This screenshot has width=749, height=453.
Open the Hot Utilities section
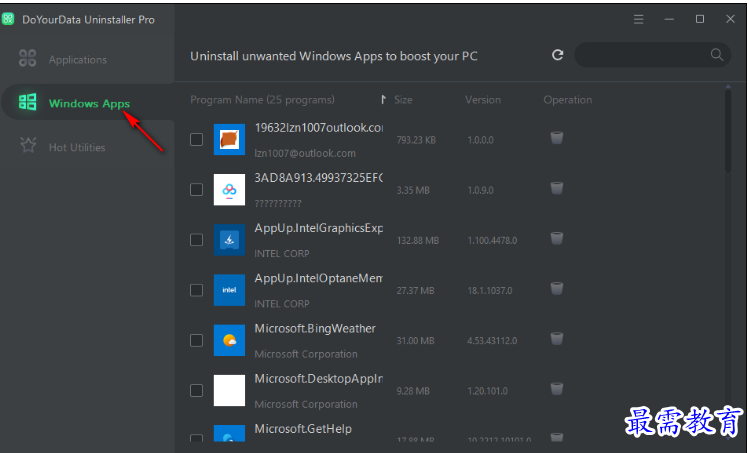77,147
